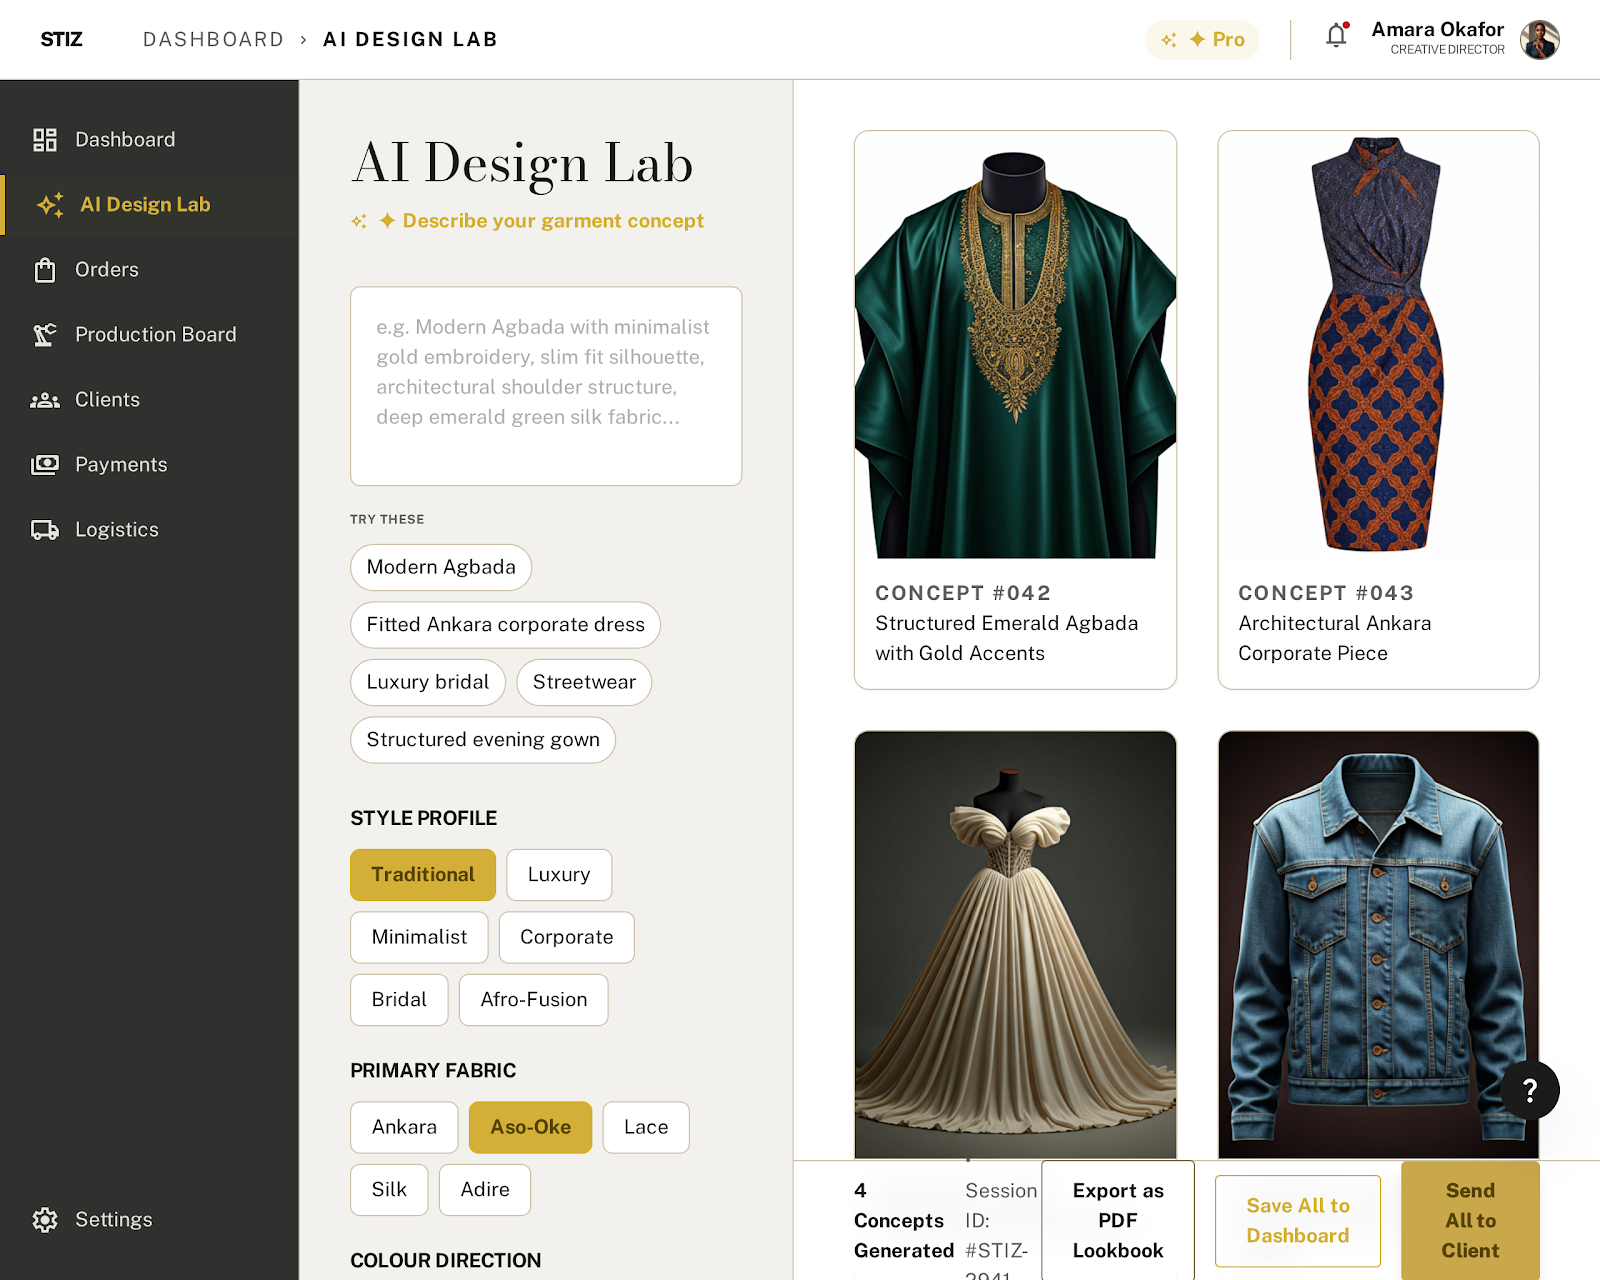This screenshot has height=1280, width=1600.
Task: Toggle Bridal style profile
Action: [x=399, y=1000]
